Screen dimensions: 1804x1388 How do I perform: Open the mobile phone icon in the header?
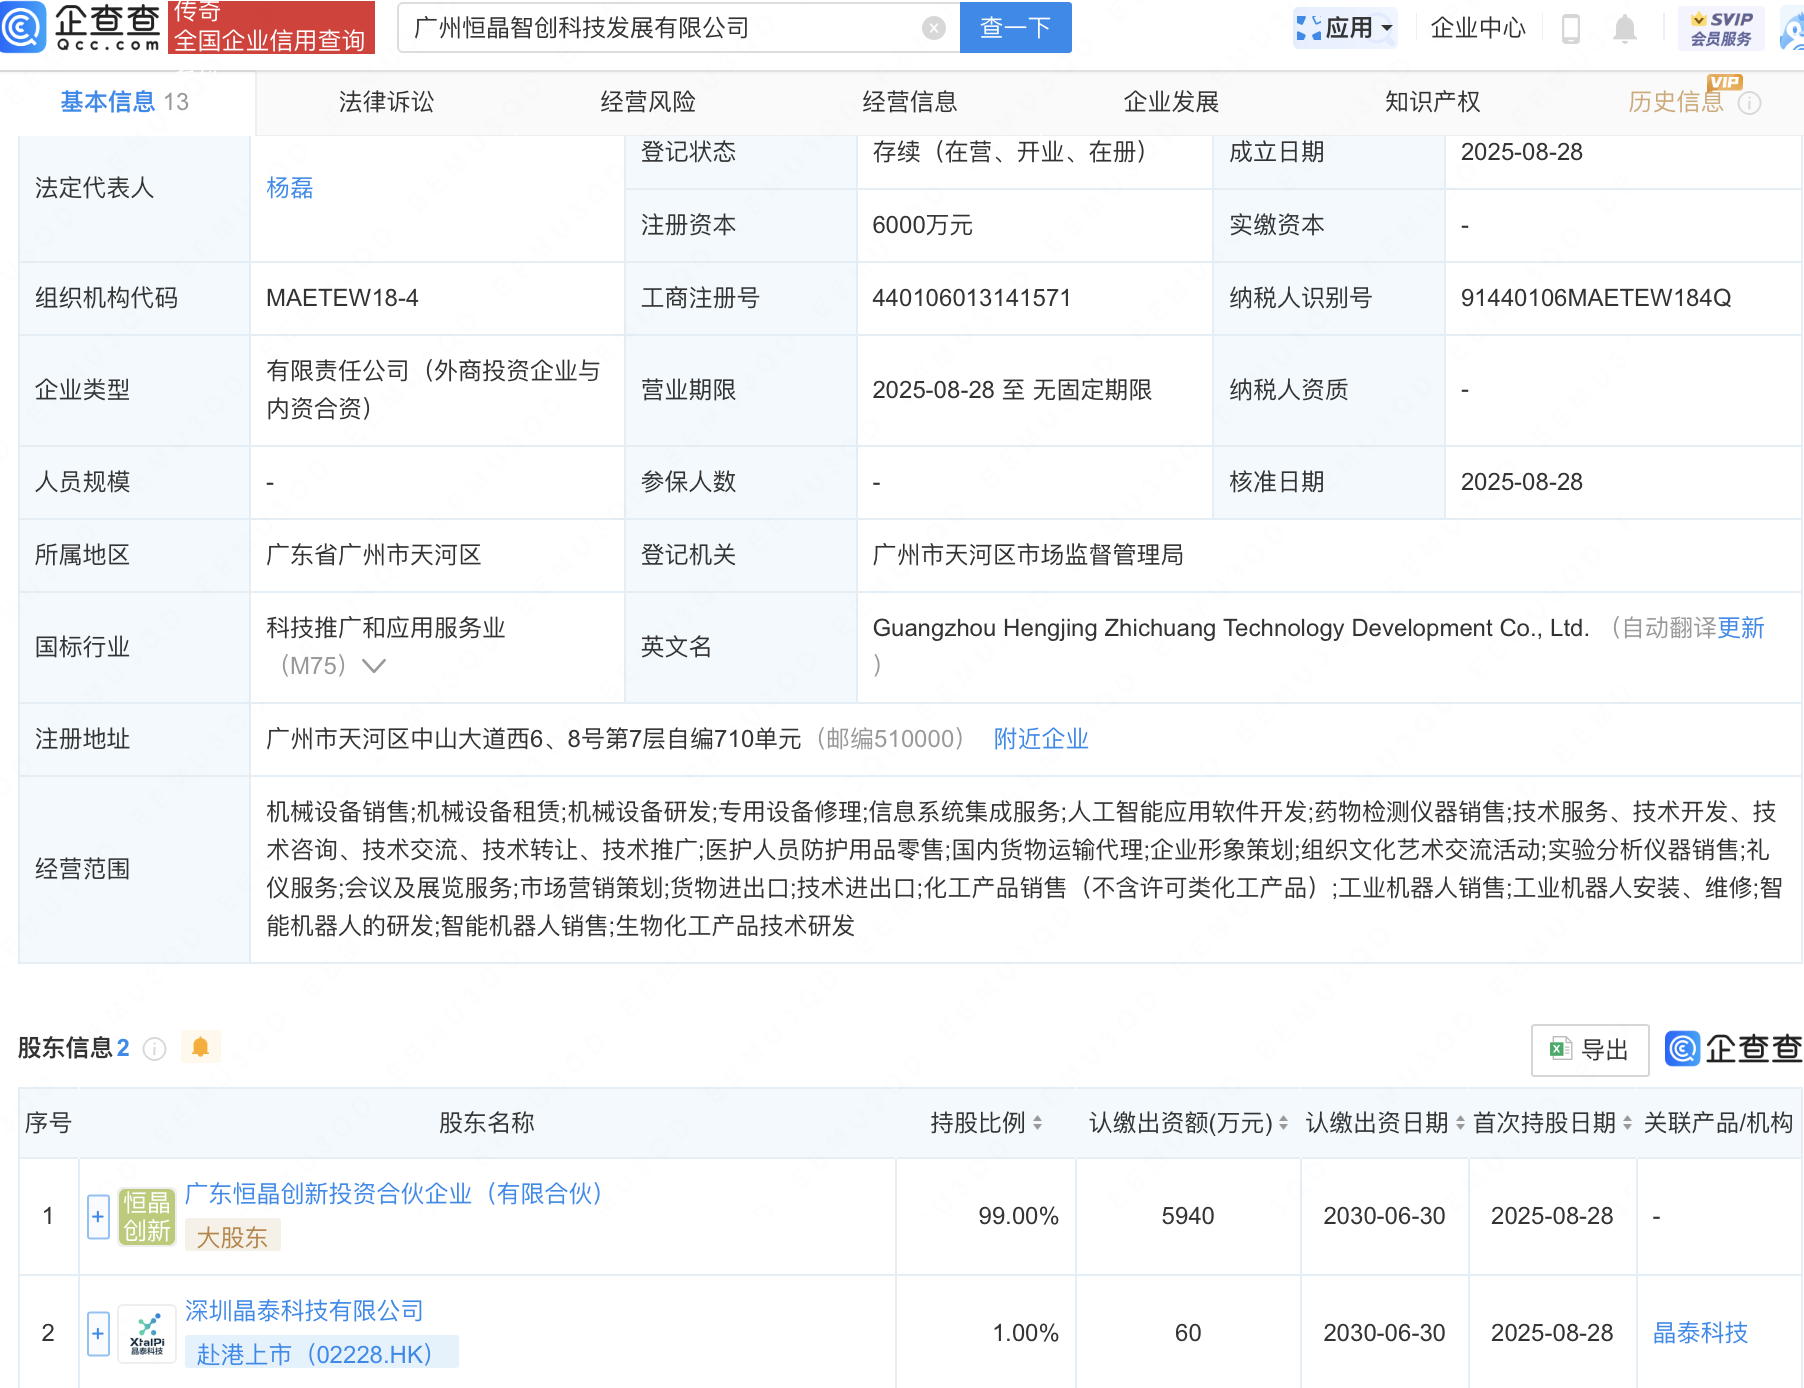[1571, 28]
